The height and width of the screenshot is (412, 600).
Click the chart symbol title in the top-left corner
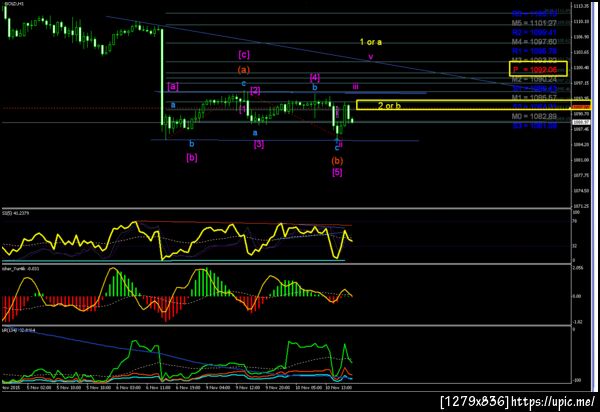14,3
